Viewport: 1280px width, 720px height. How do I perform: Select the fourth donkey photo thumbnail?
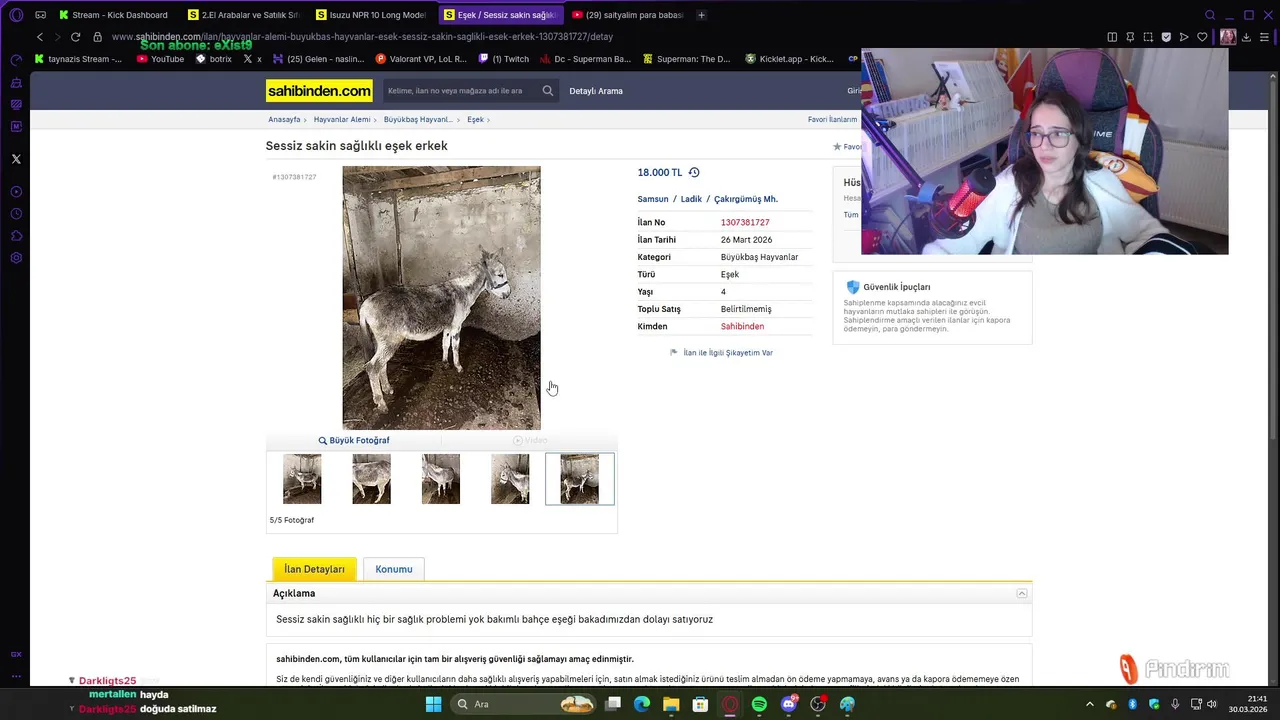(x=510, y=479)
